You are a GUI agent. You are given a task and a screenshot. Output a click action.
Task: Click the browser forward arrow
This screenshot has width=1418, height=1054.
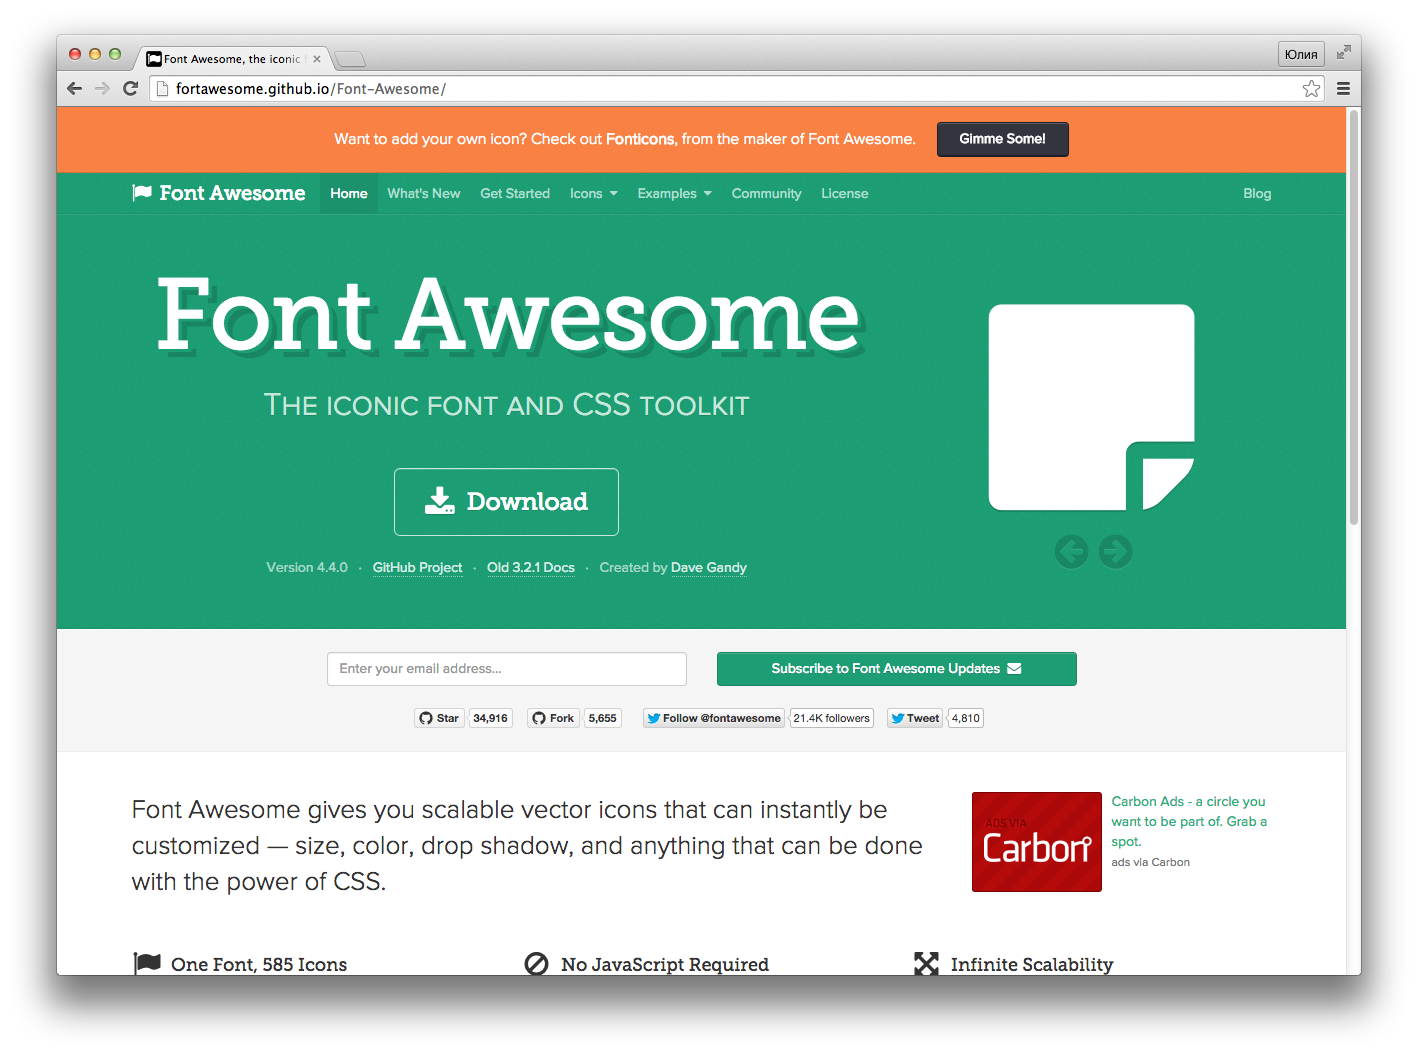(102, 88)
